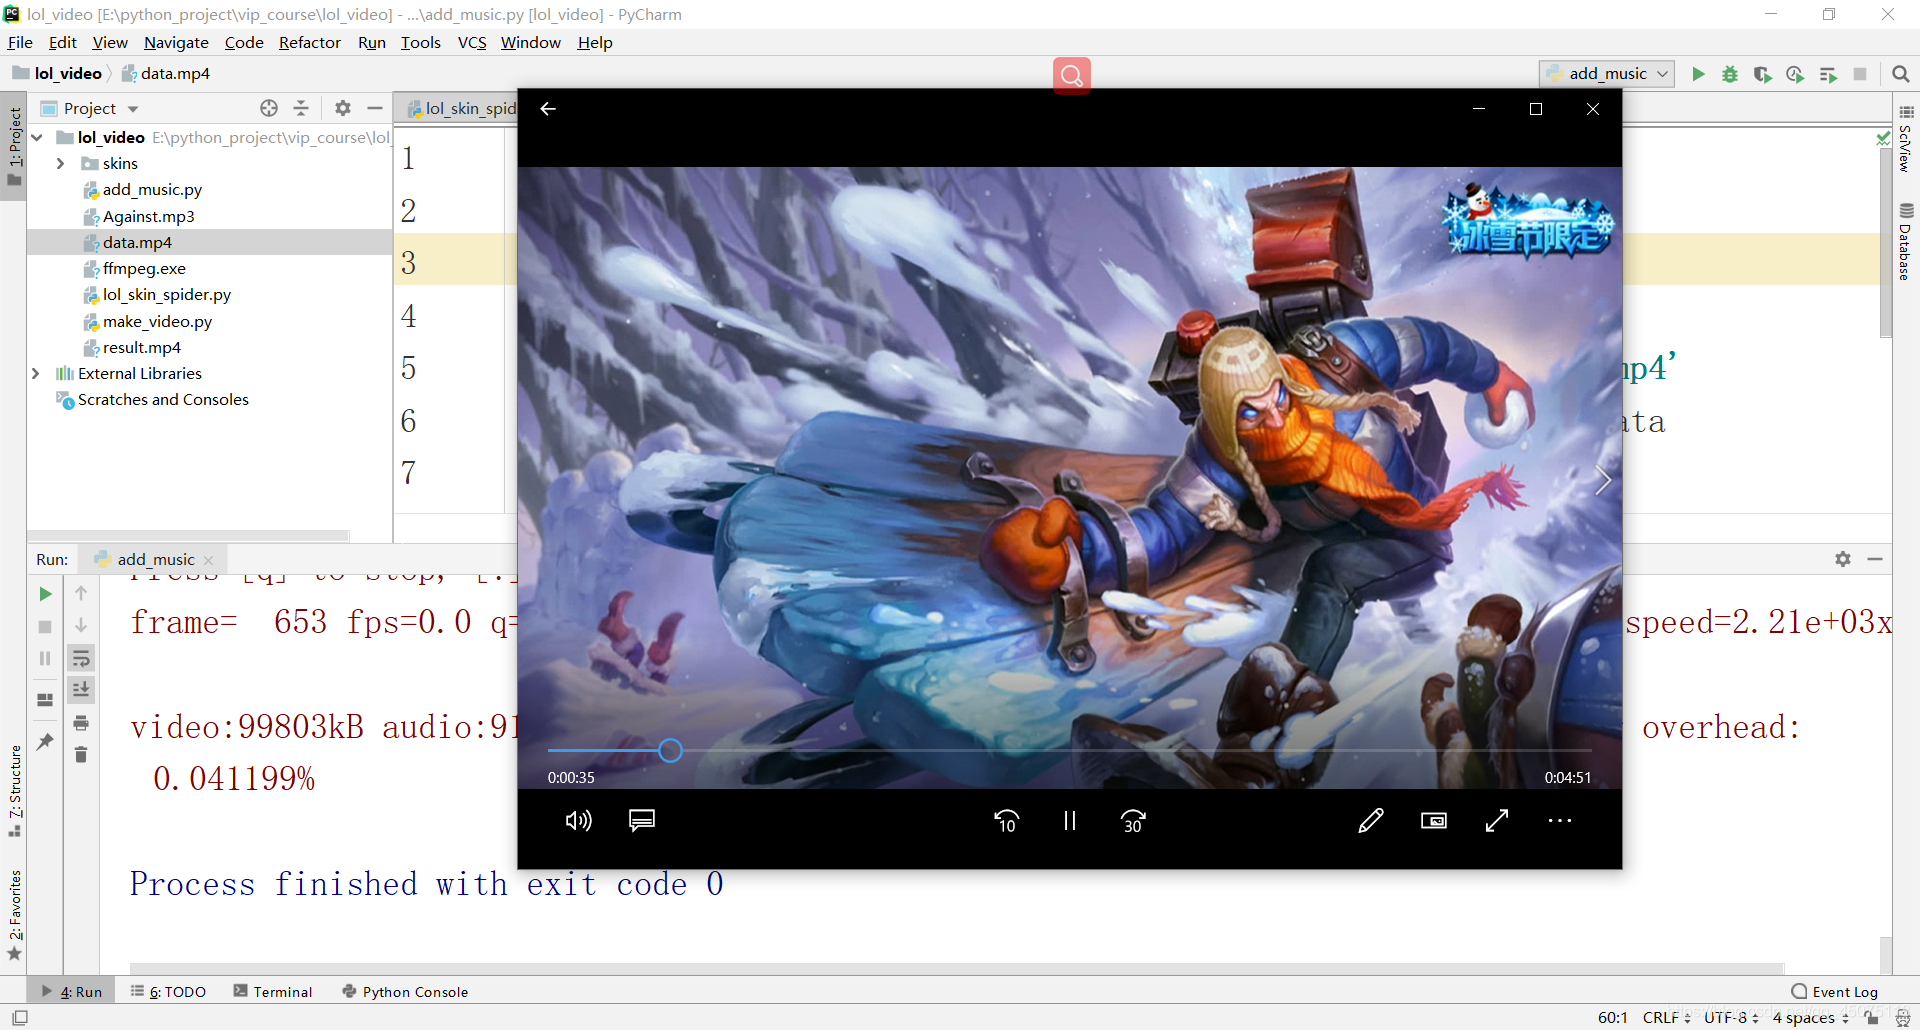The width and height of the screenshot is (1920, 1030).
Task: Open the VCS menu
Action: tap(472, 42)
